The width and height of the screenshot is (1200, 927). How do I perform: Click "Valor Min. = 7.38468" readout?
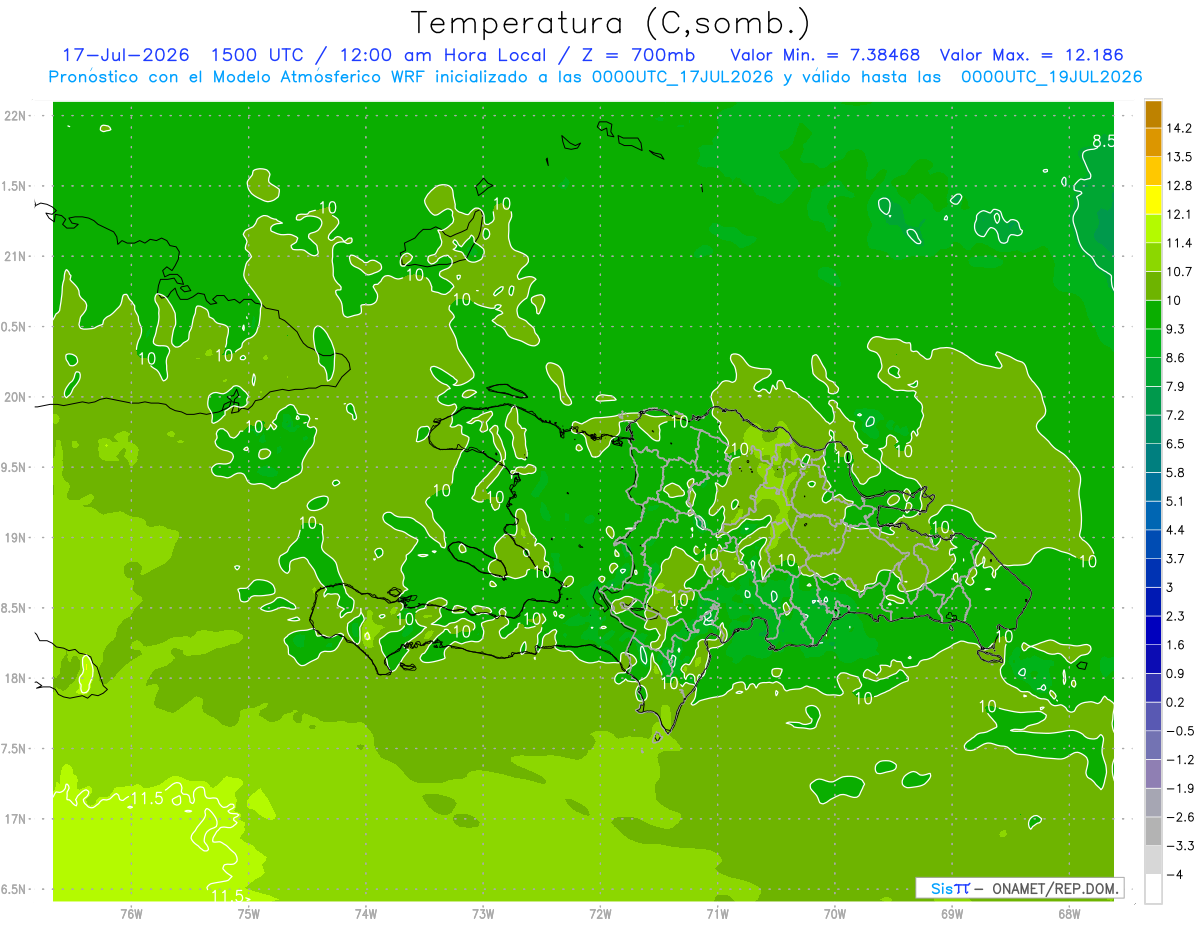(825, 55)
